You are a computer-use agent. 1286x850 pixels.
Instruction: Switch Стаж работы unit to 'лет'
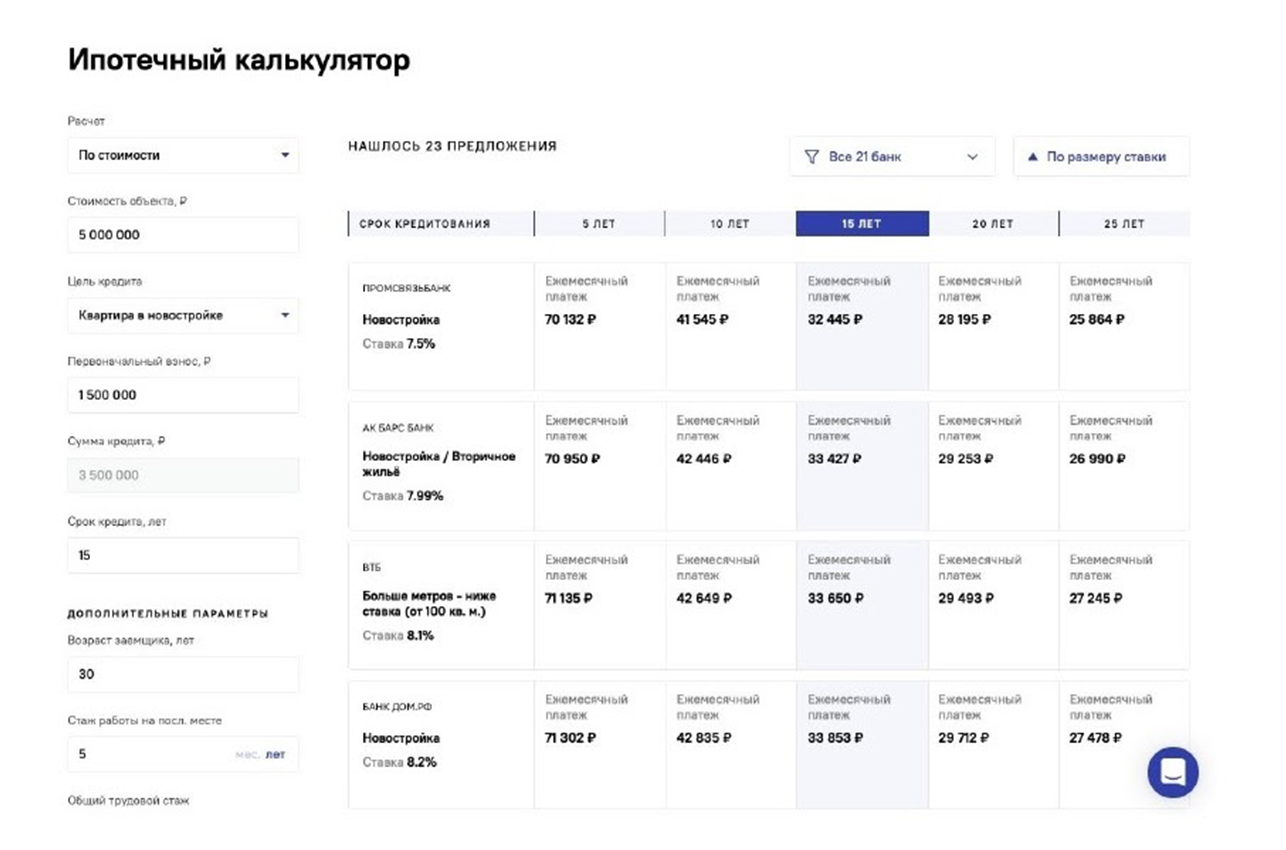click(275, 754)
